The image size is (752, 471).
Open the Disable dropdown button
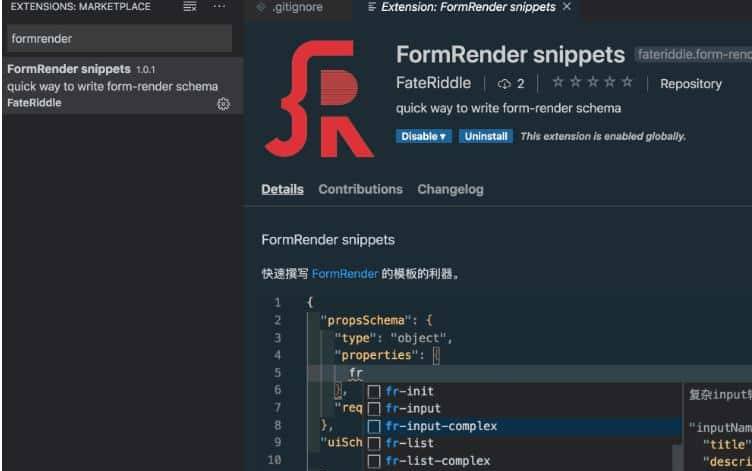[x=424, y=136]
